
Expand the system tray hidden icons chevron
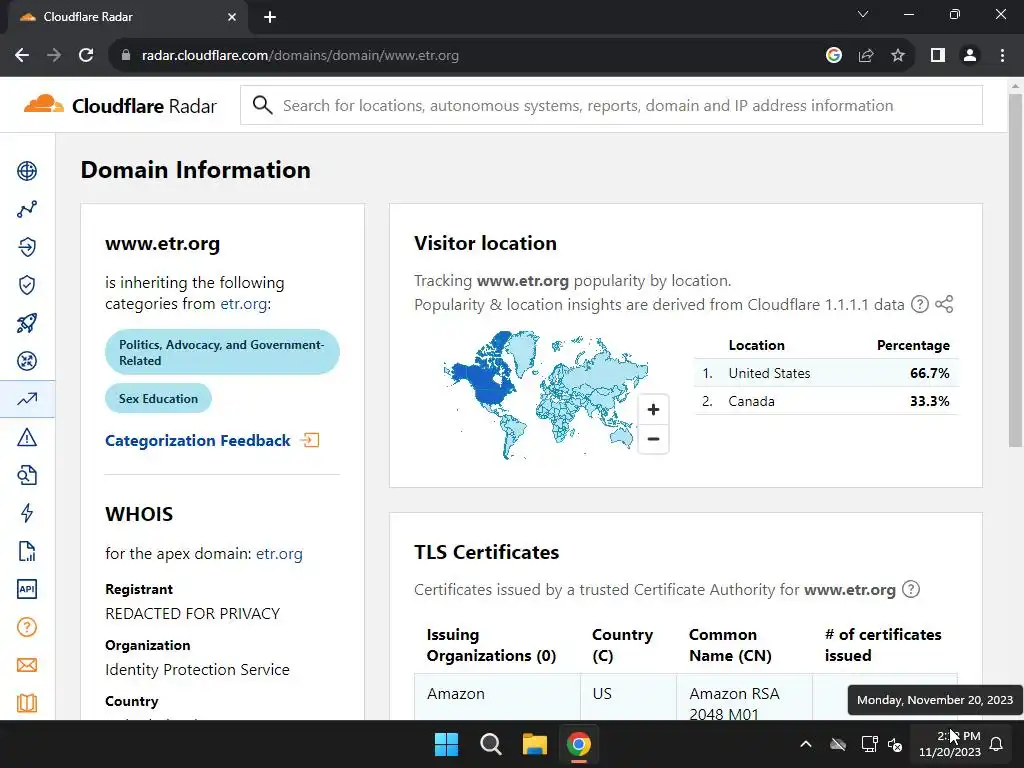point(805,744)
